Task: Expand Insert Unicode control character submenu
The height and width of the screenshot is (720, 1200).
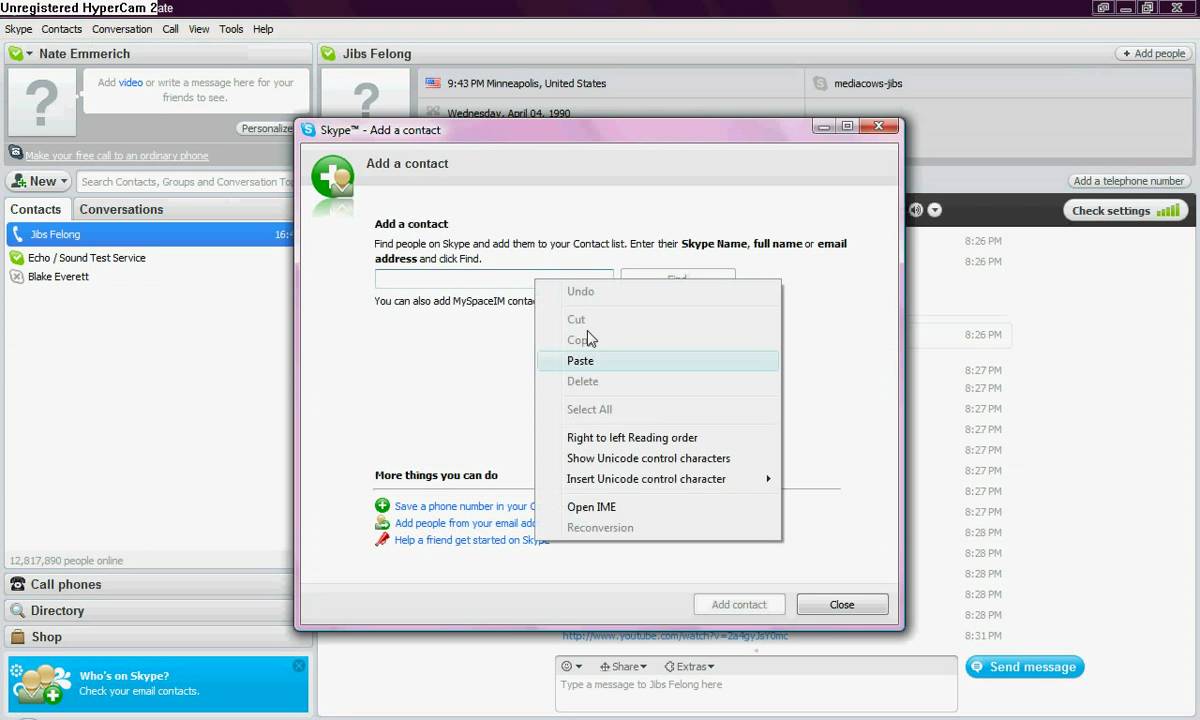Action: pyautogui.click(x=658, y=479)
